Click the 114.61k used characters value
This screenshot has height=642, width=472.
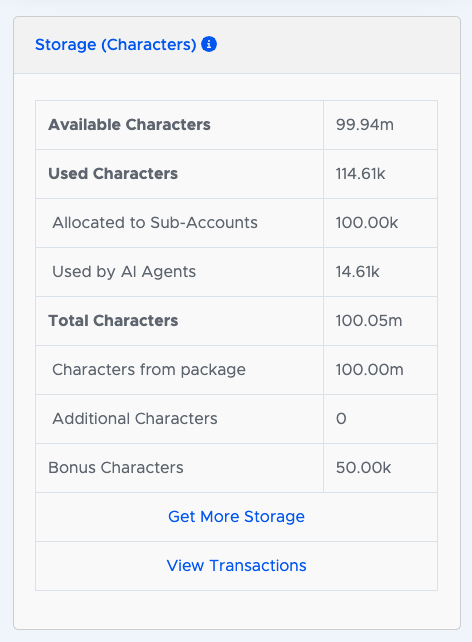(361, 174)
